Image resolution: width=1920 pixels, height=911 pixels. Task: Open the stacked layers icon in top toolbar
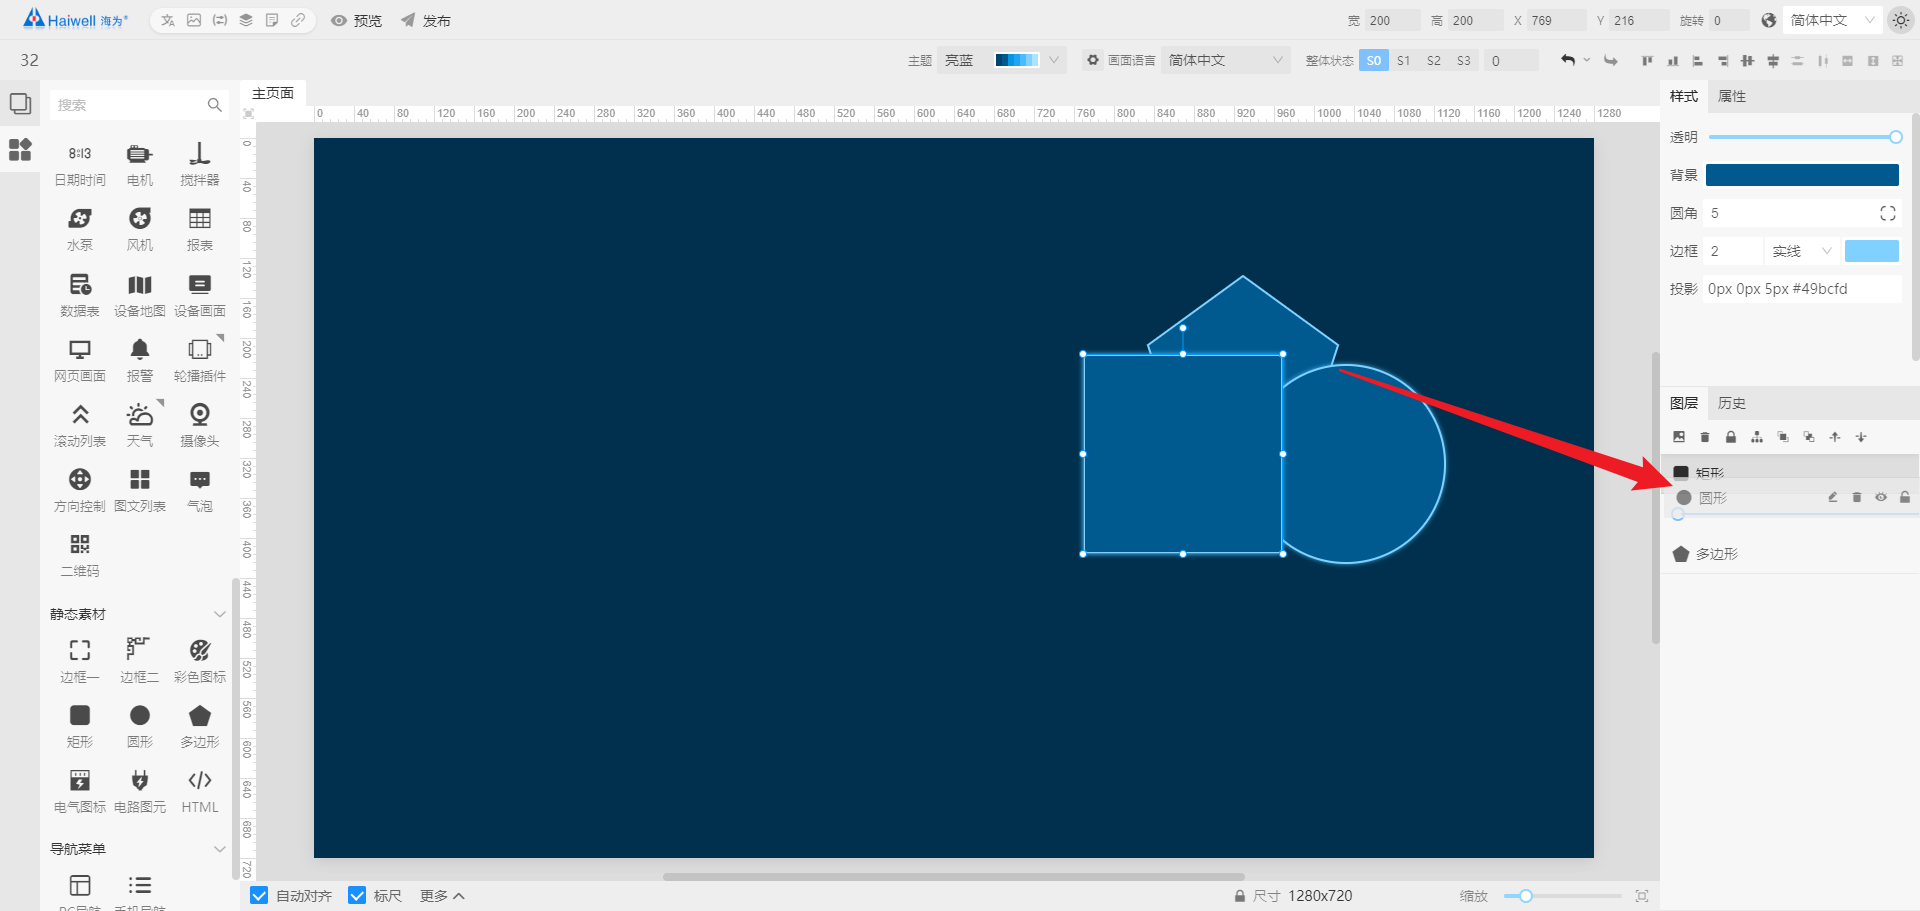tap(246, 20)
